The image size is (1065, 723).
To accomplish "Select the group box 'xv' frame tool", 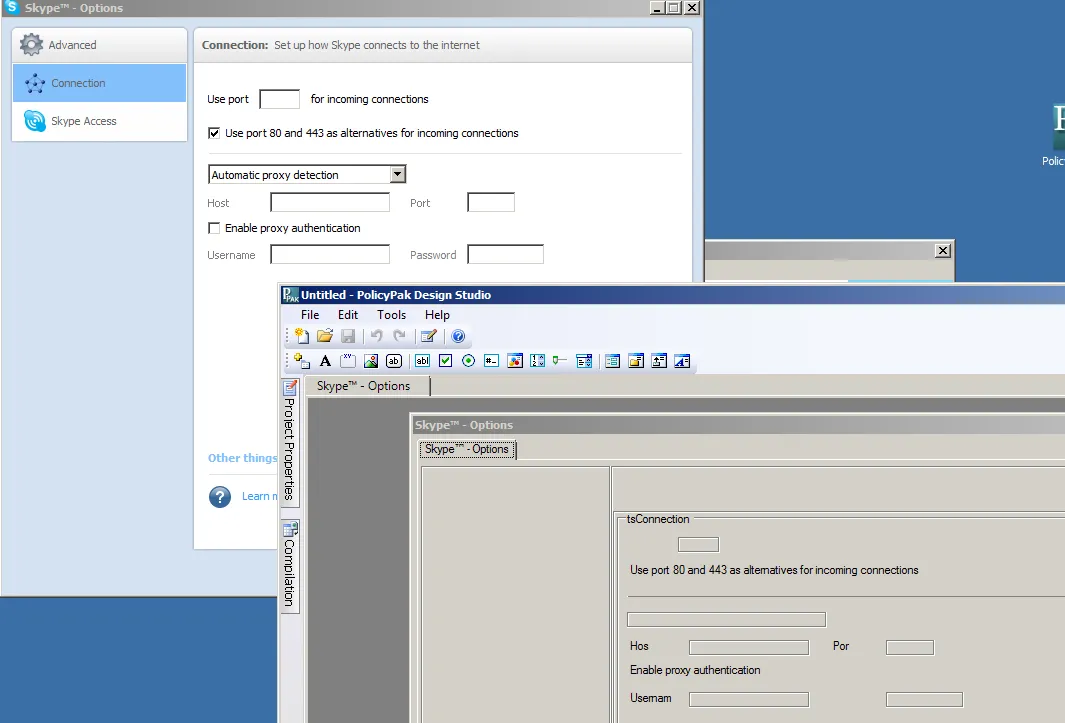I will tap(348, 361).
